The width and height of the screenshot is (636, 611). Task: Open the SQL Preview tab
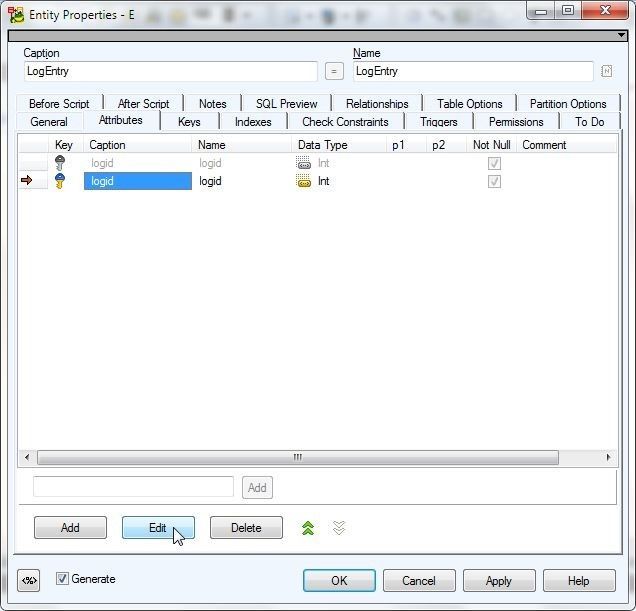click(x=286, y=103)
